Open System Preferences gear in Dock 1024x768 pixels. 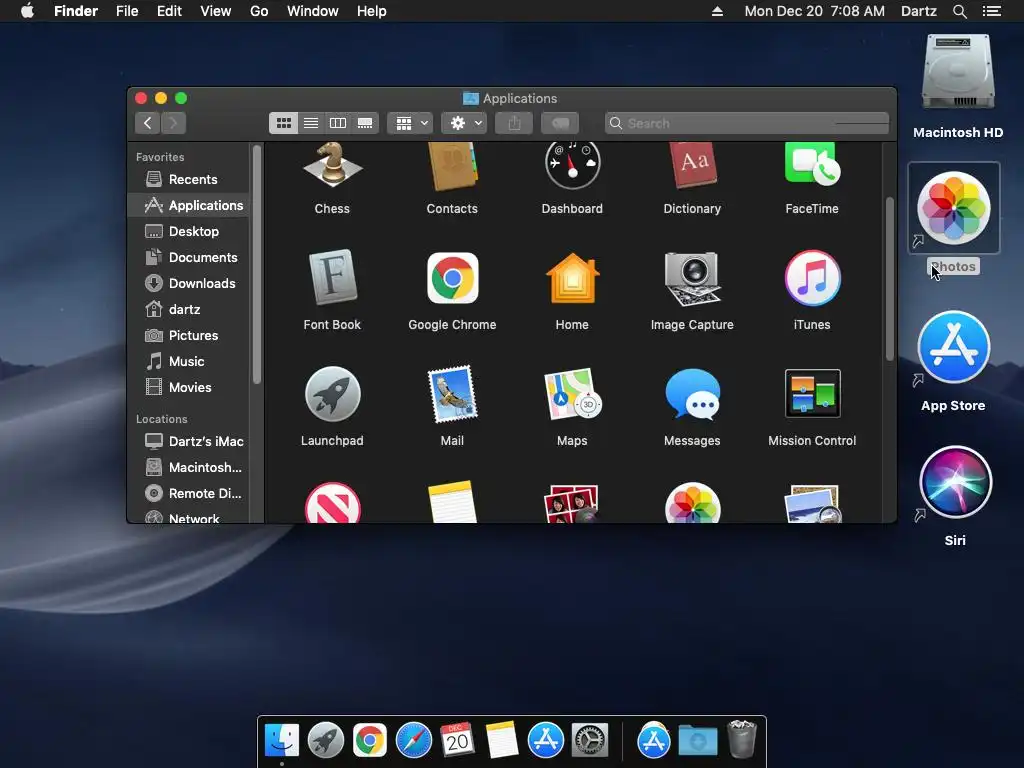pos(590,740)
